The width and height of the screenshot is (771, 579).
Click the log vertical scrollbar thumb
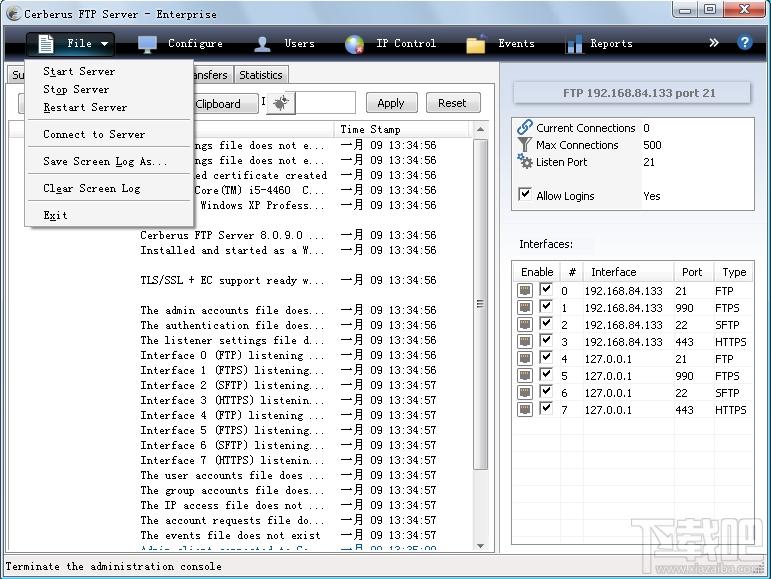click(x=480, y=304)
